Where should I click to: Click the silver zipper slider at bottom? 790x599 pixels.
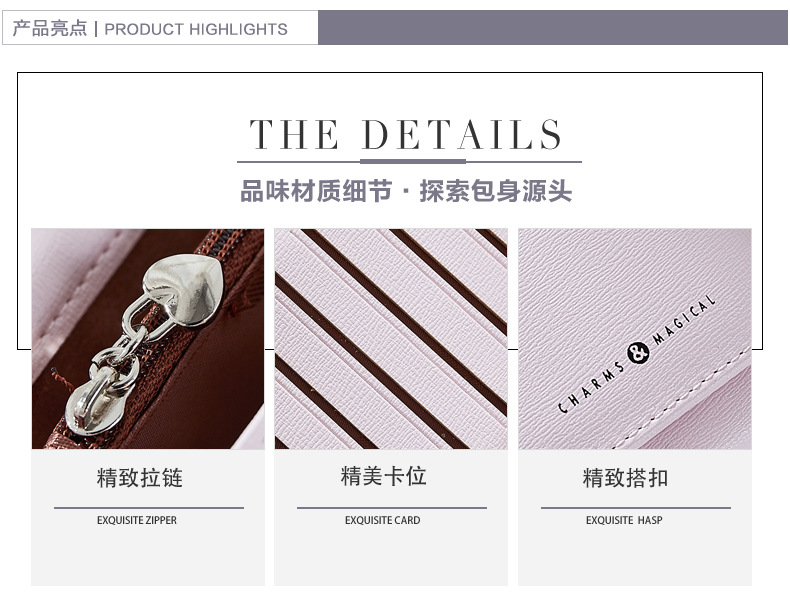(x=97, y=409)
